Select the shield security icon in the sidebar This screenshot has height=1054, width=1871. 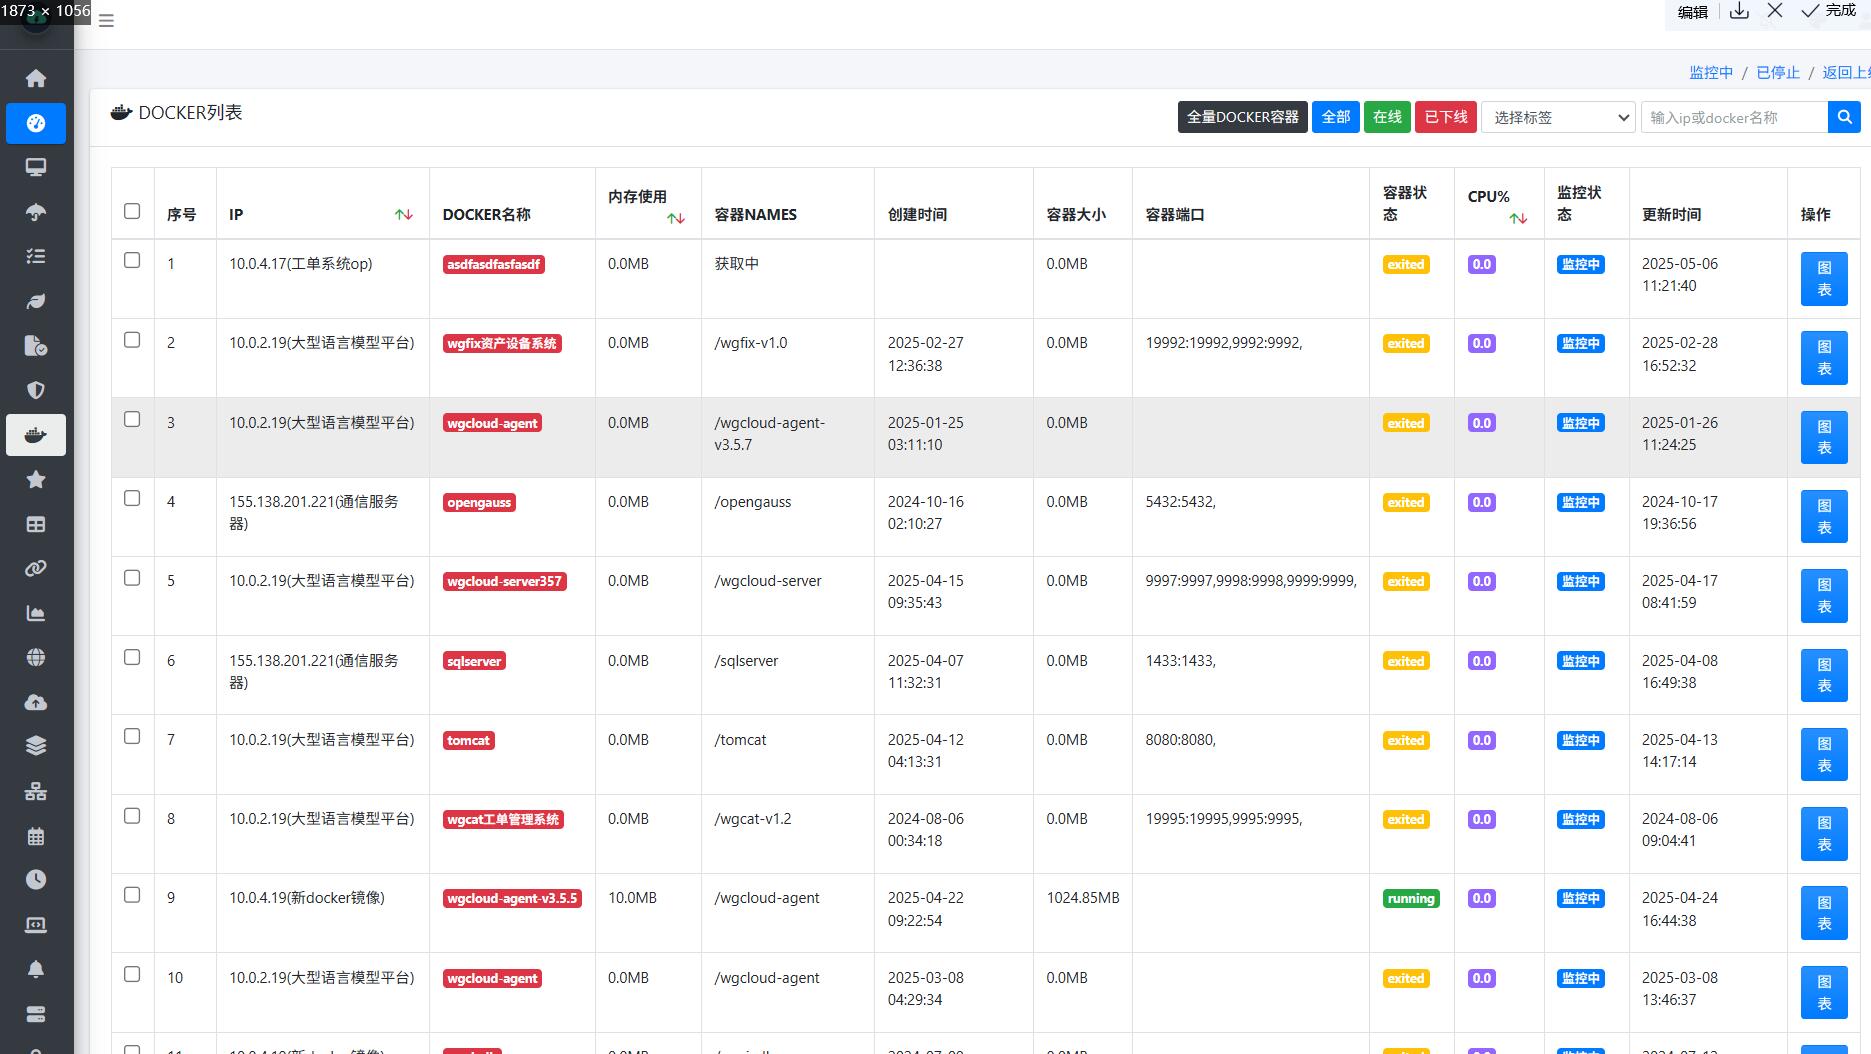(36, 390)
